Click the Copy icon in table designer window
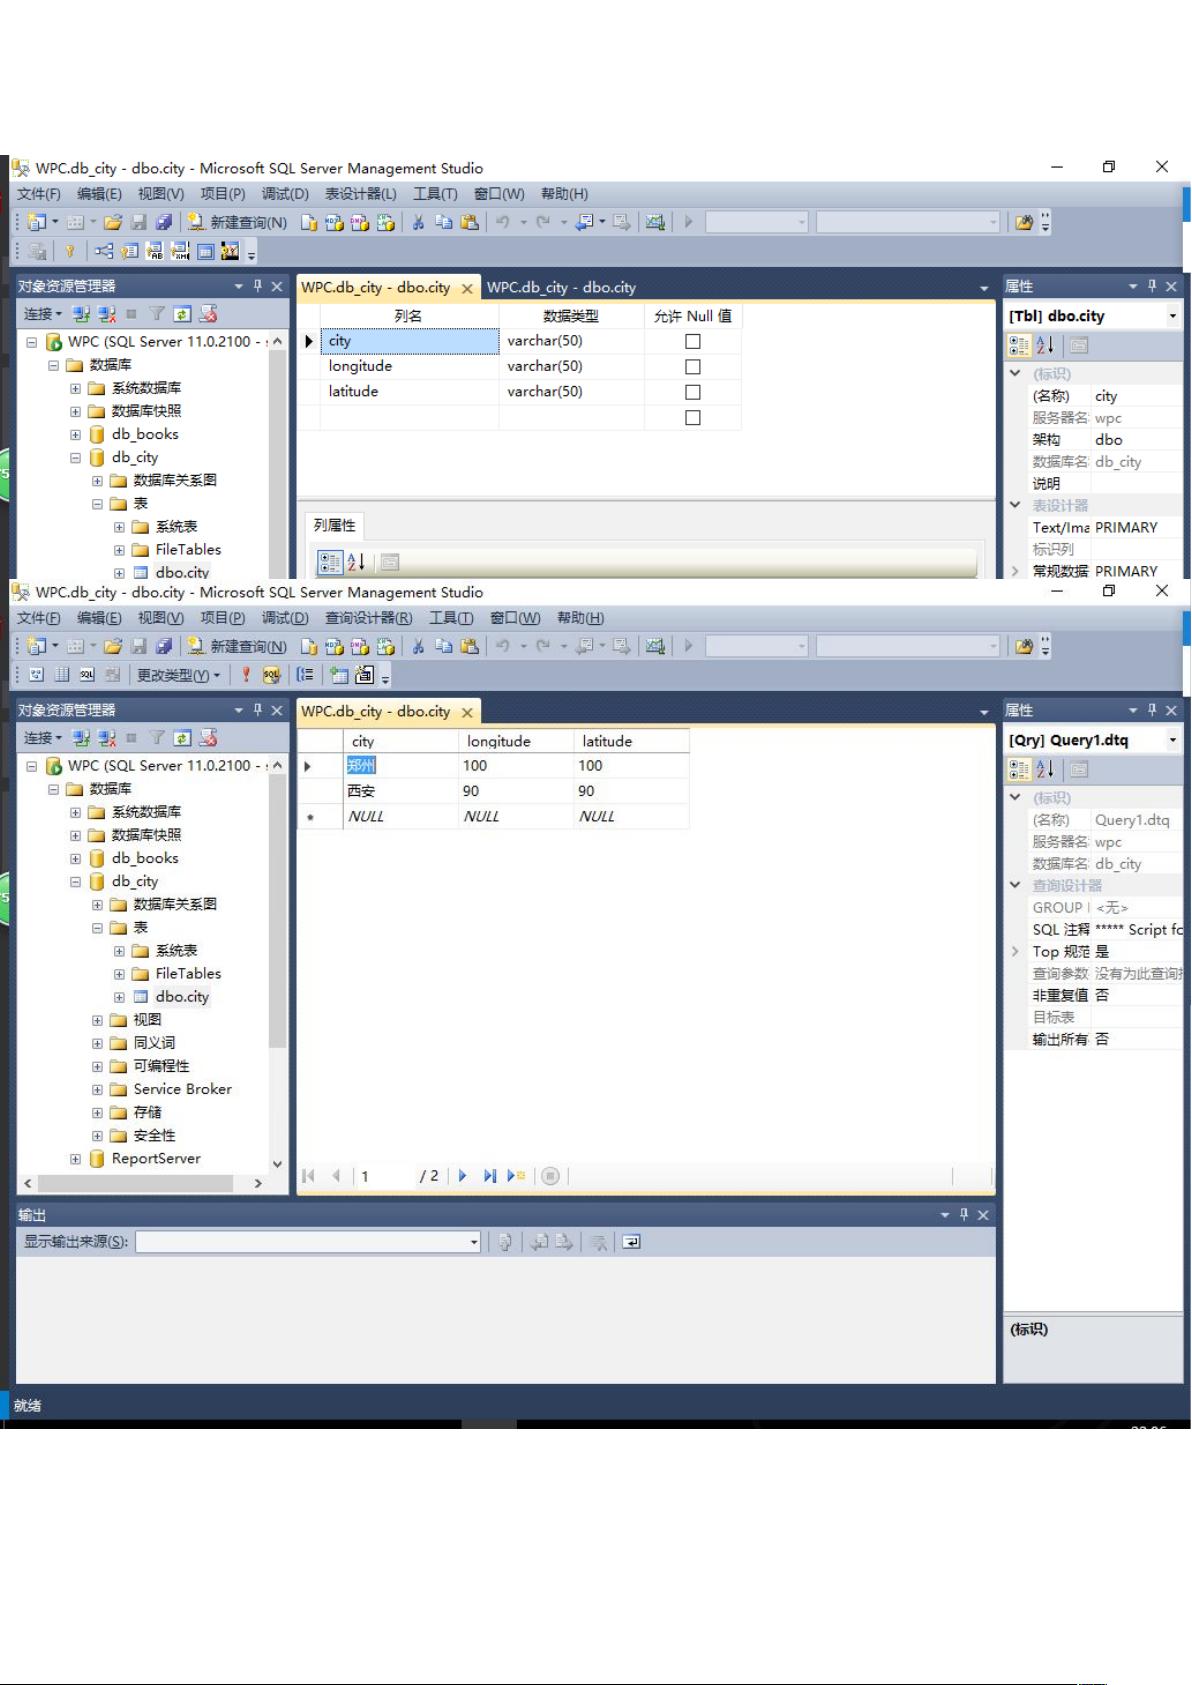The width and height of the screenshot is (1192, 1685). click(x=444, y=222)
